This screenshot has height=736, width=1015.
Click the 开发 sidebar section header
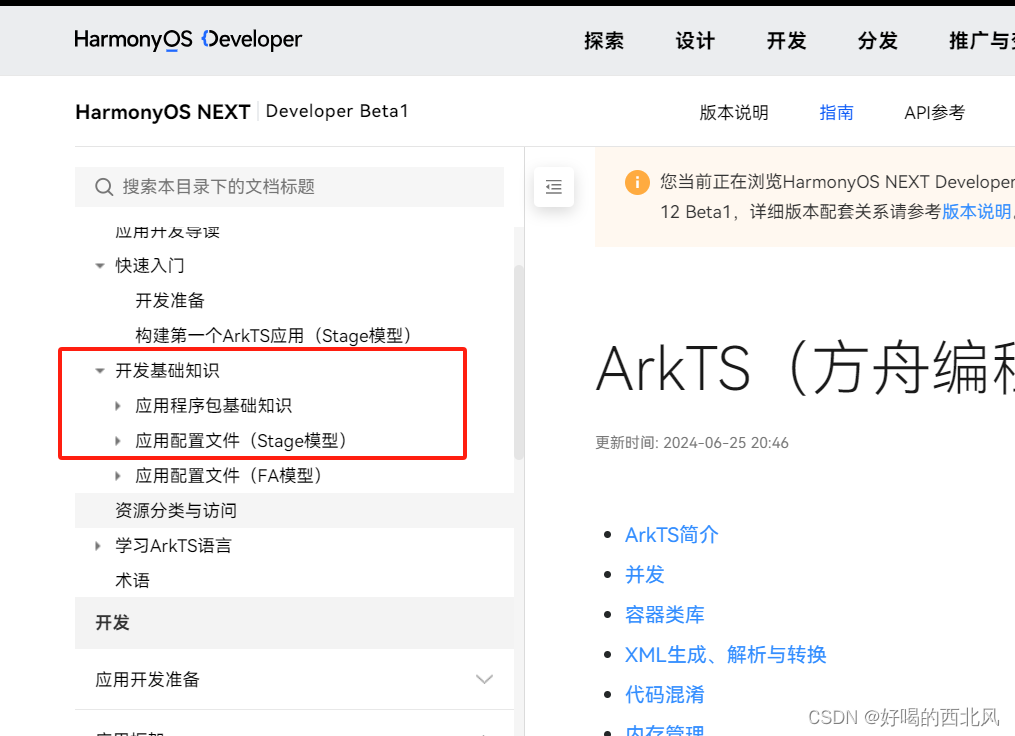coord(295,623)
